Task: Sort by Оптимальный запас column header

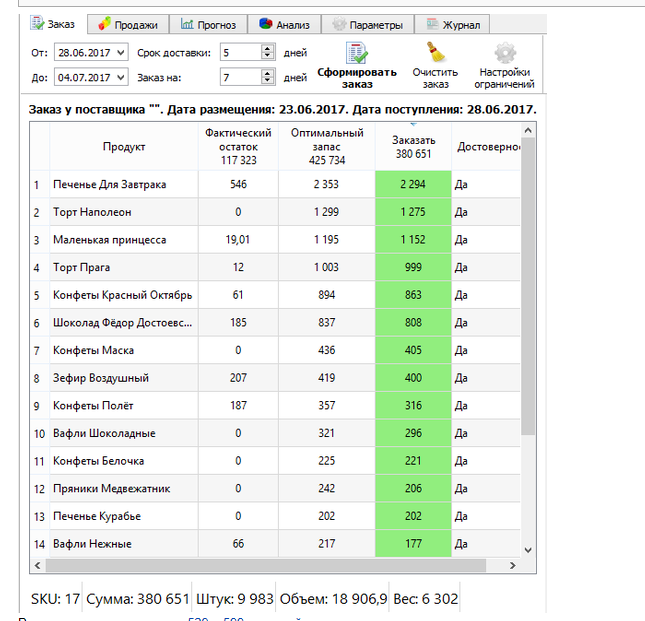Action: pyautogui.click(x=327, y=147)
